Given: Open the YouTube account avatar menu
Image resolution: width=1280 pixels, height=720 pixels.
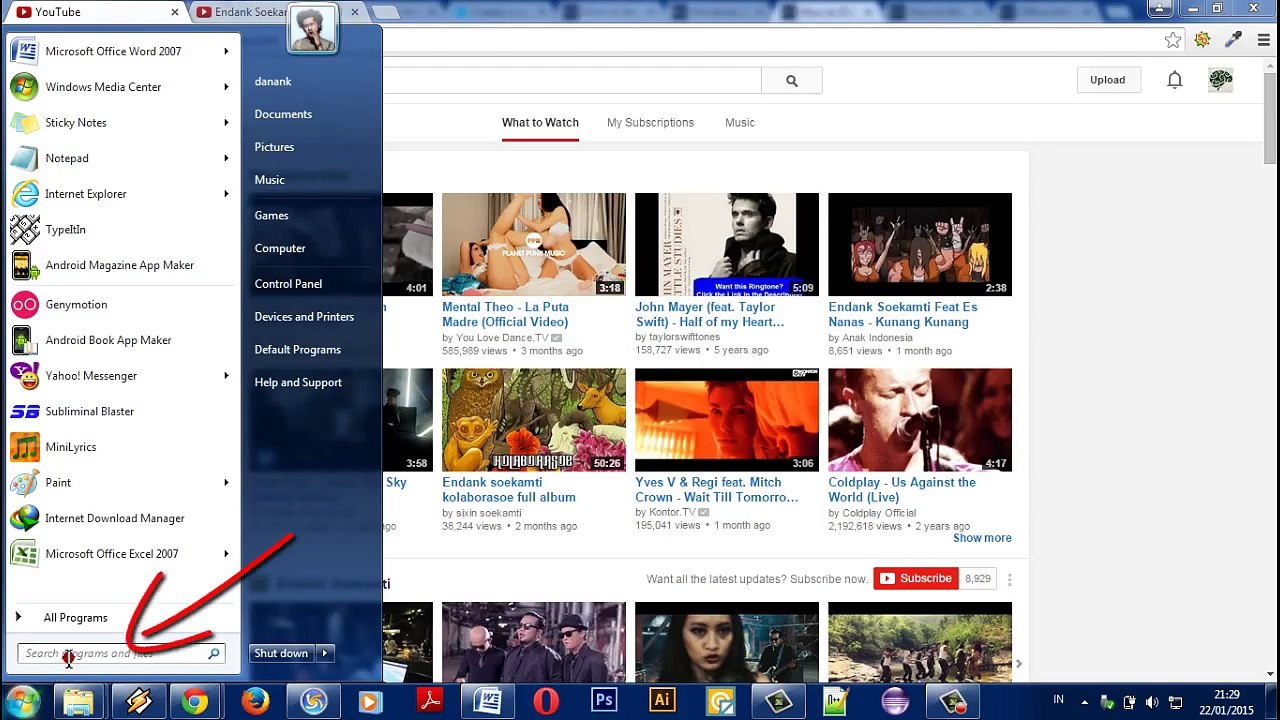Looking at the screenshot, I should 1221,80.
